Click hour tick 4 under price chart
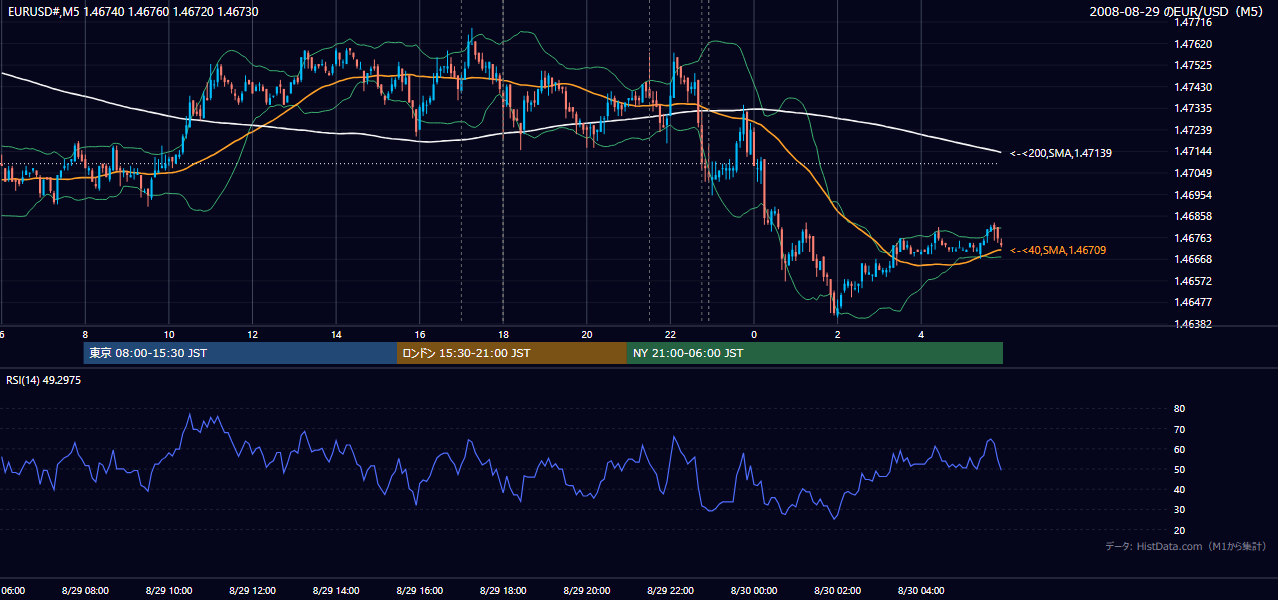1278x600 pixels. (x=921, y=334)
